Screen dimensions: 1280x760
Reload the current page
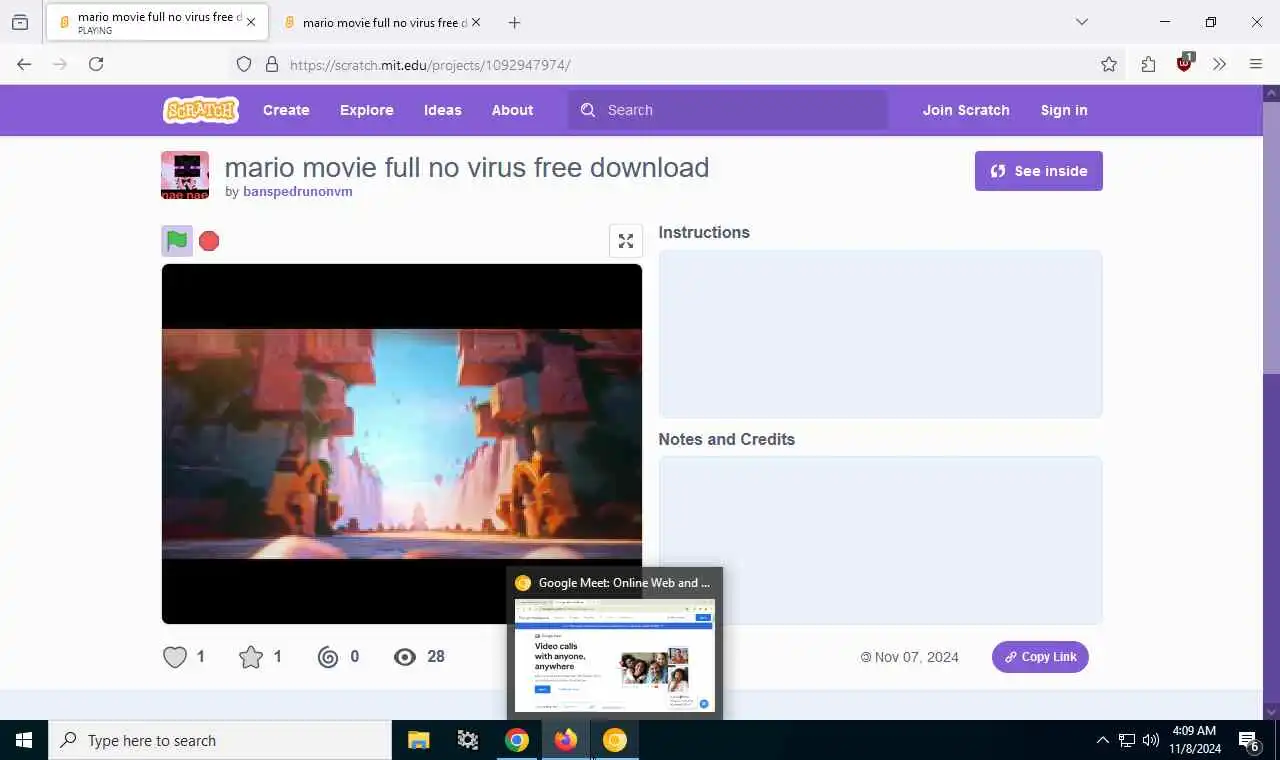96,64
